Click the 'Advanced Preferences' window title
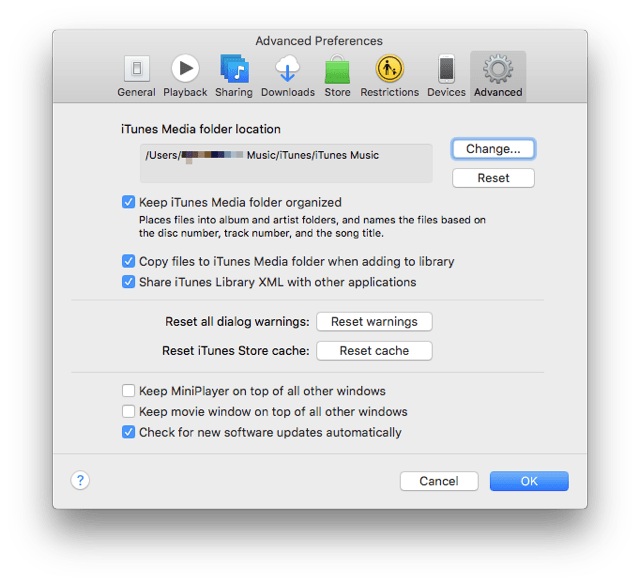640x584 pixels. [319, 41]
